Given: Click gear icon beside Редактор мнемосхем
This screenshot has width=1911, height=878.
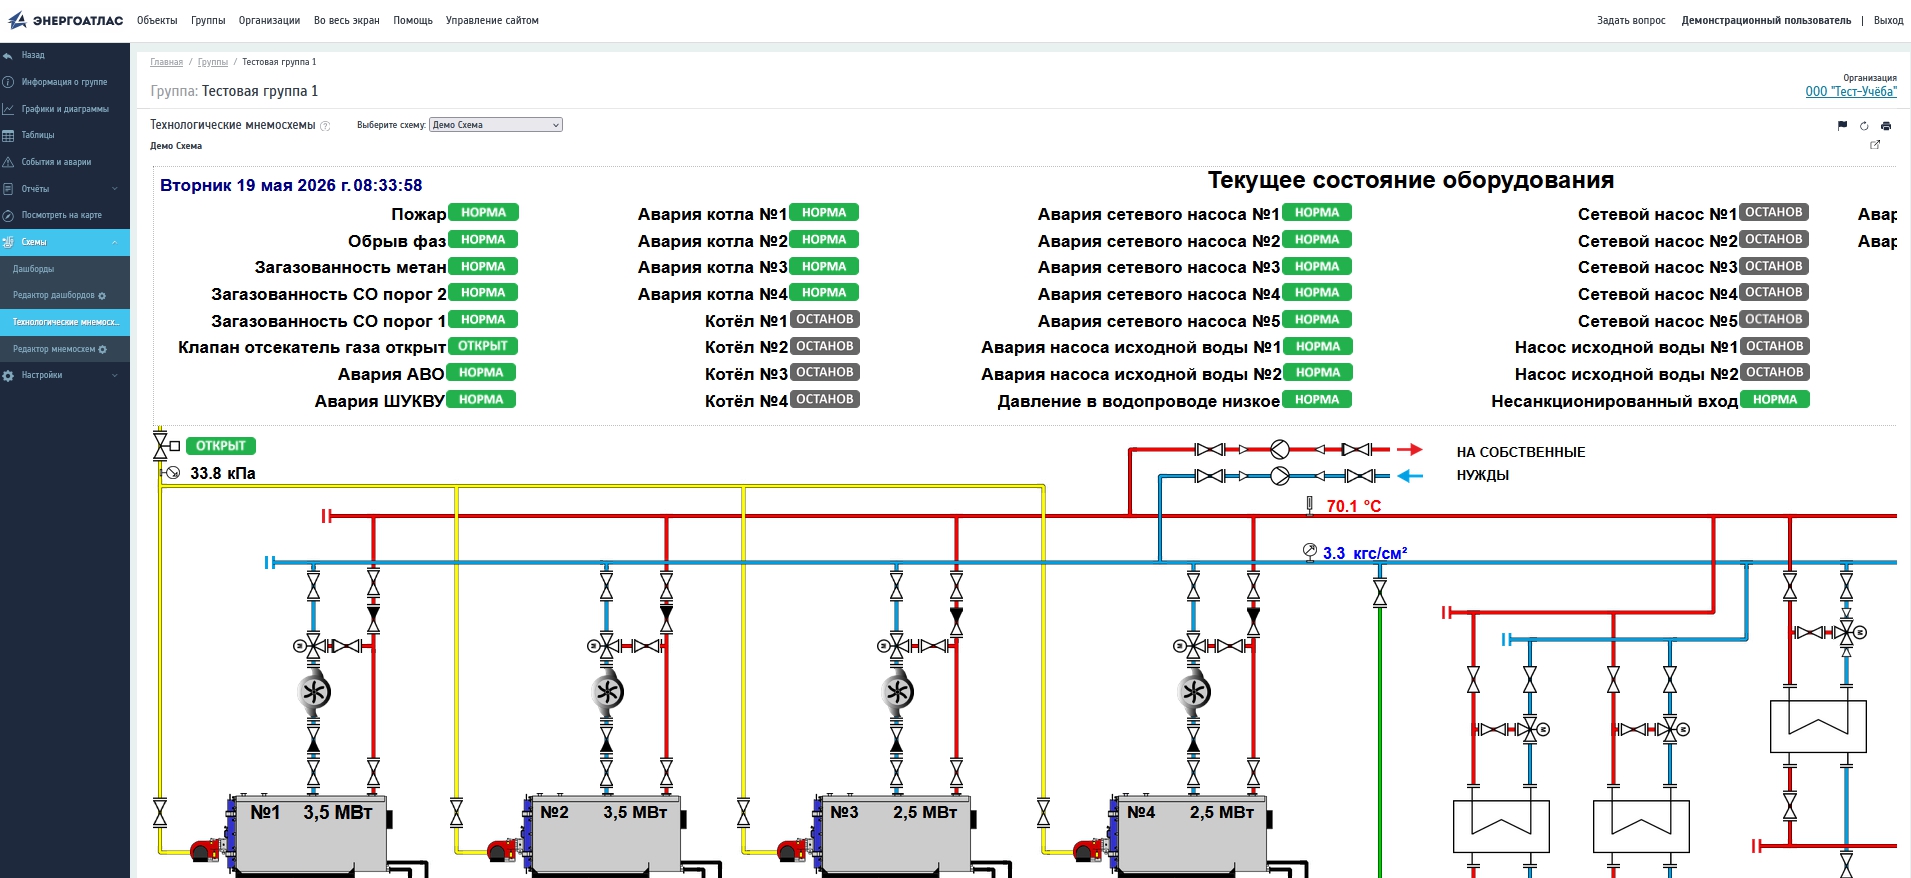Looking at the screenshot, I should click(x=102, y=349).
